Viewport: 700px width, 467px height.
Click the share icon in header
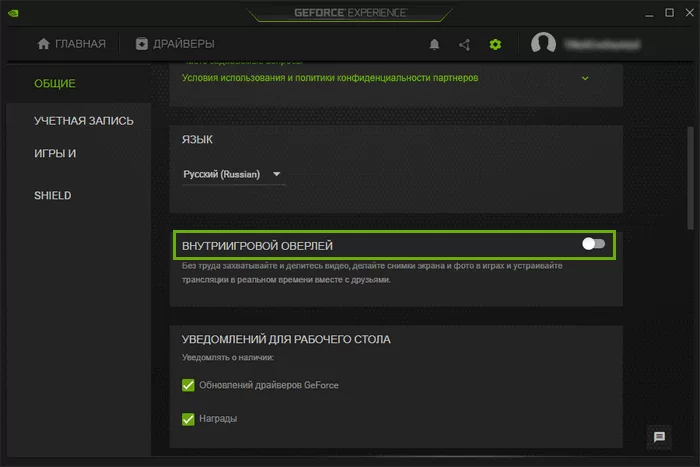pos(464,44)
